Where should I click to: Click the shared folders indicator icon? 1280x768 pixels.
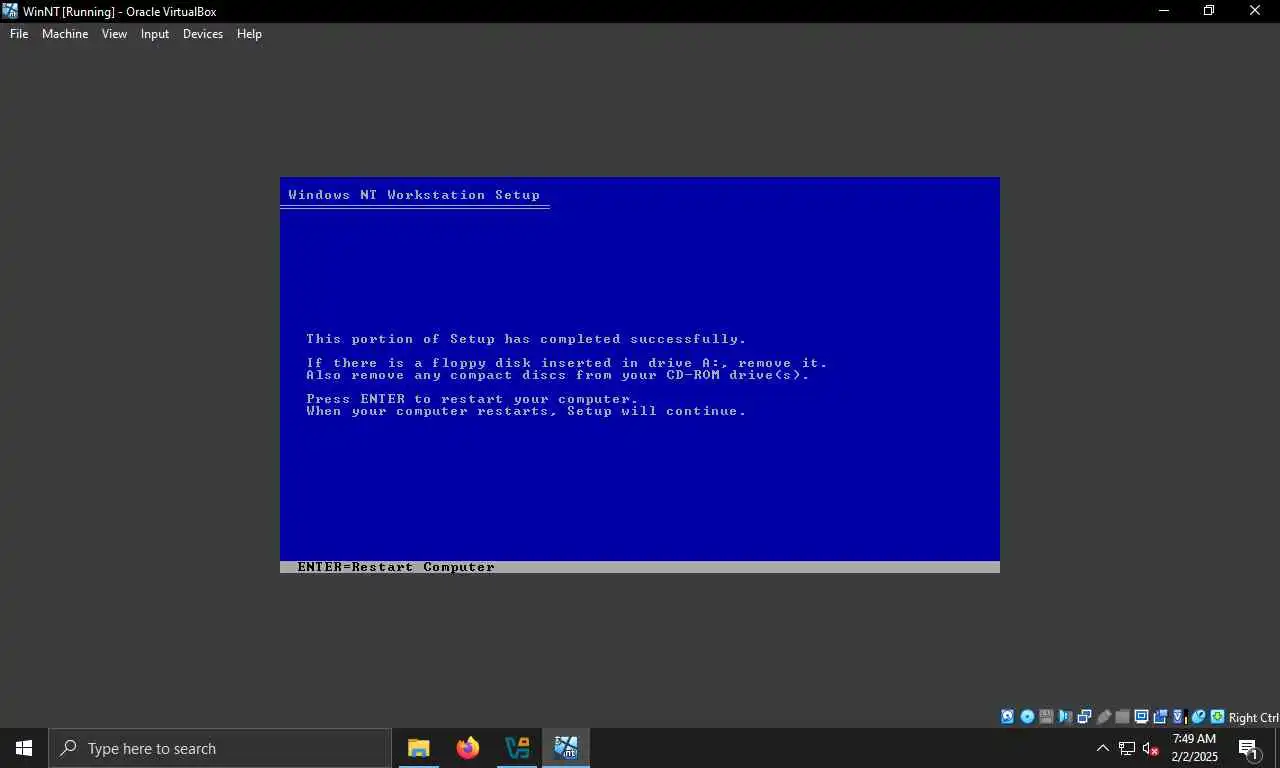coord(1122,717)
